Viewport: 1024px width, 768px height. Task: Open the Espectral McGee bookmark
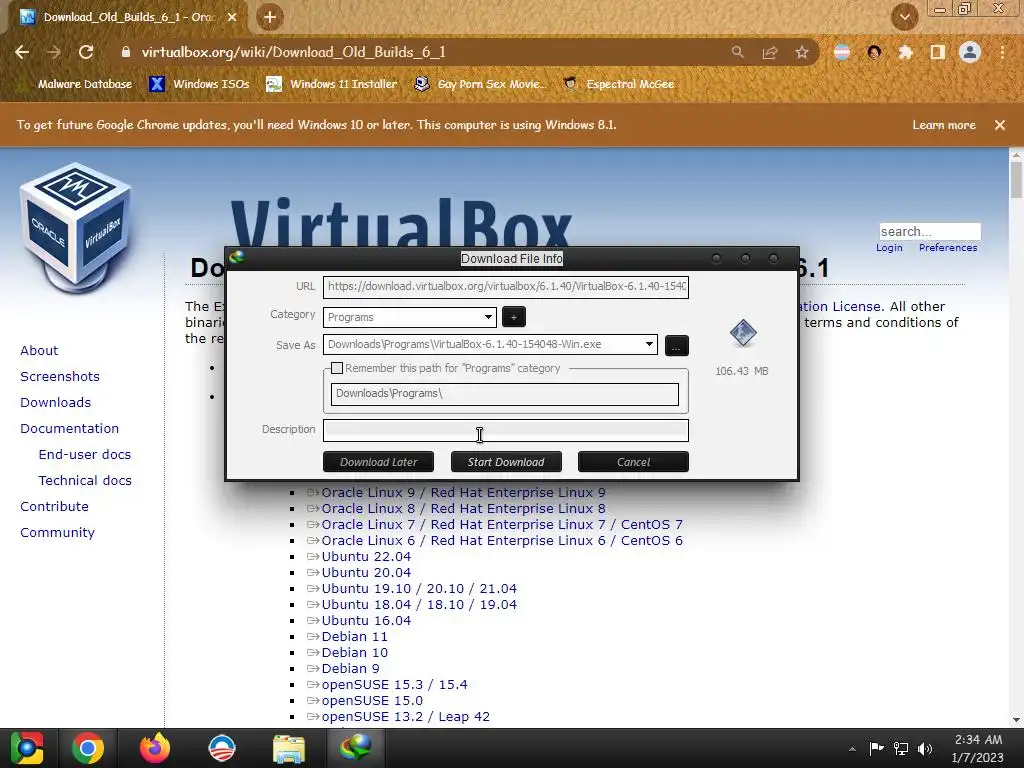pyautogui.click(x=619, y=84)
